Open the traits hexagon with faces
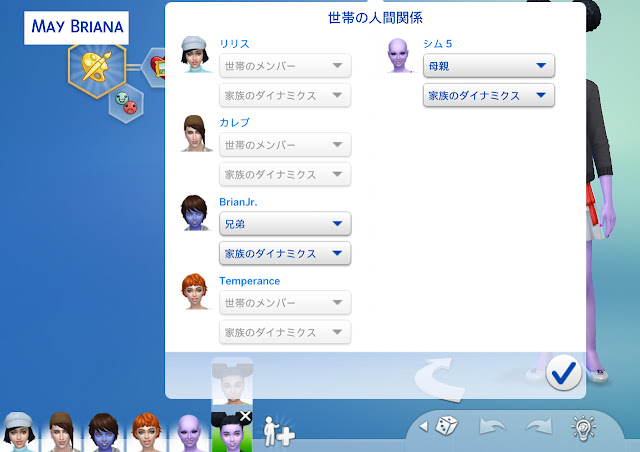Screen dimensions: 640x452 pos(126,103)
